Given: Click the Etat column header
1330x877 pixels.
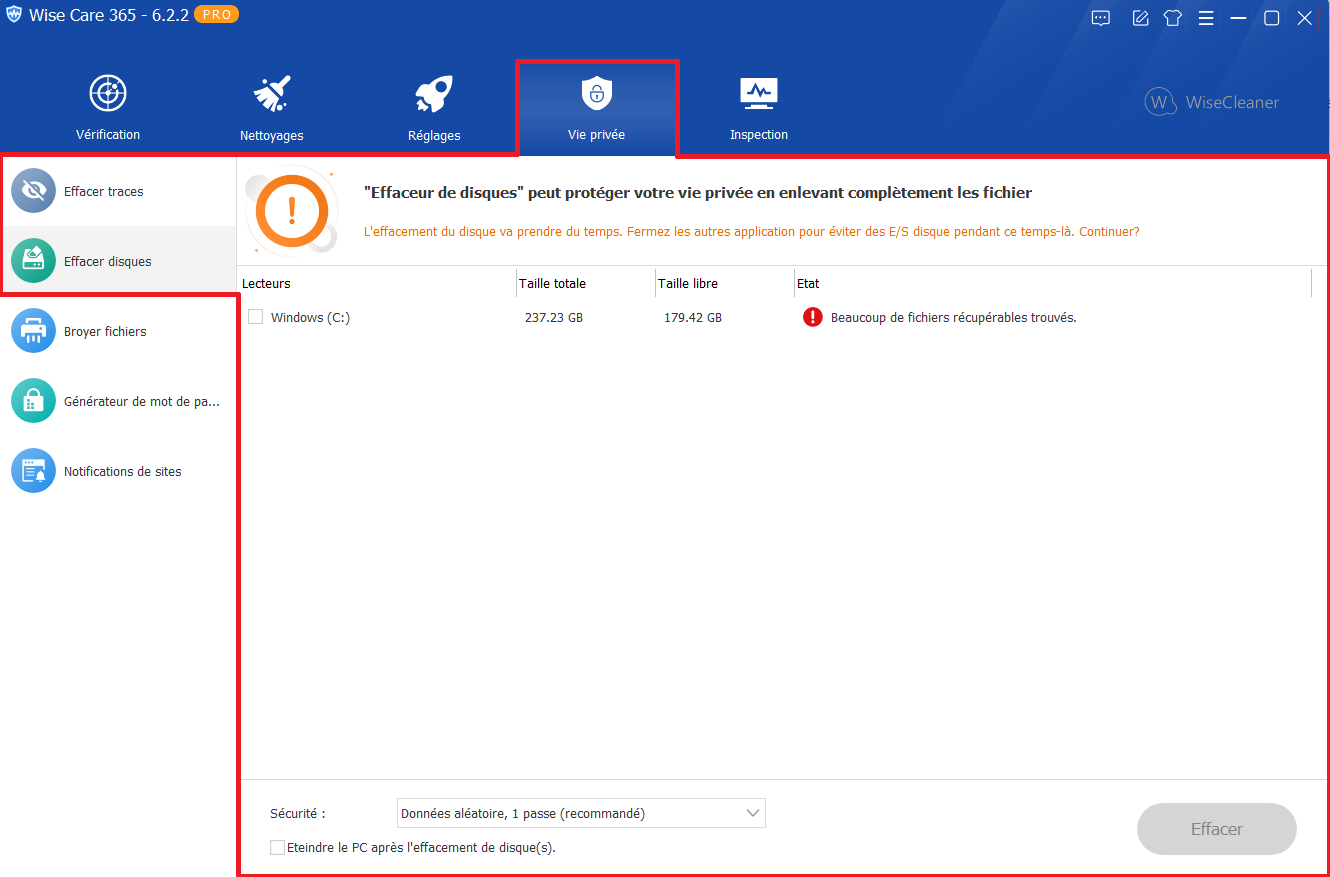Looking at the screenshot, I should (x=808, y=283).
